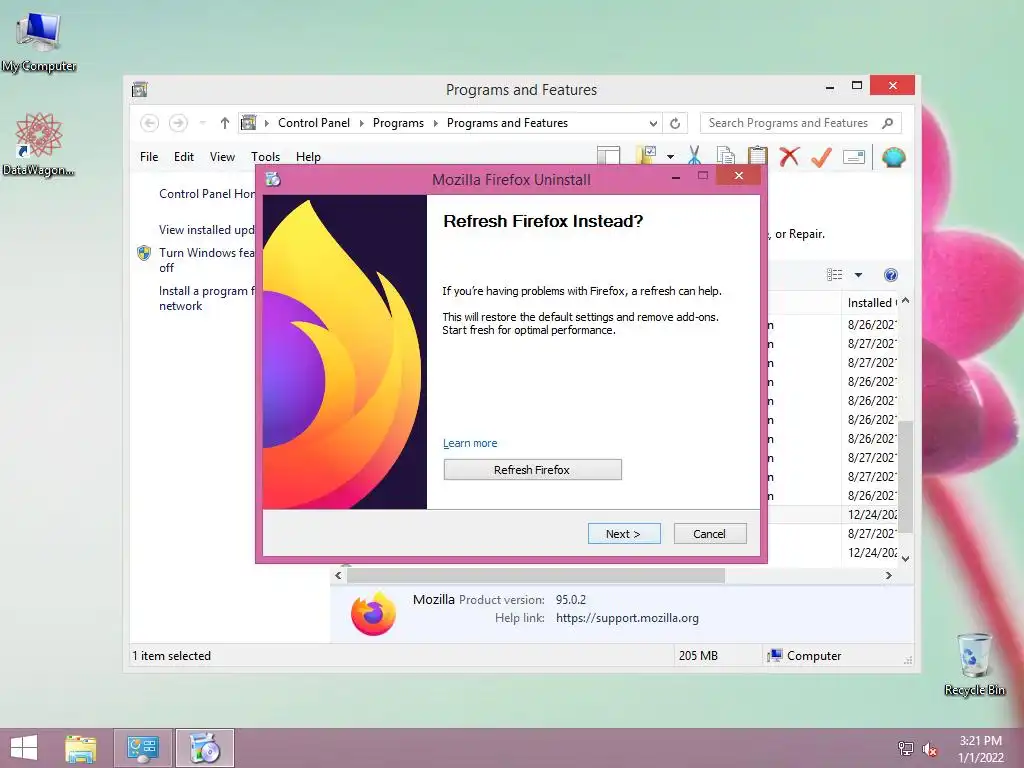This screenshot has height=768, width=1024.
Task: Click the Firefox logo in details pane
Action: (373, 613)
